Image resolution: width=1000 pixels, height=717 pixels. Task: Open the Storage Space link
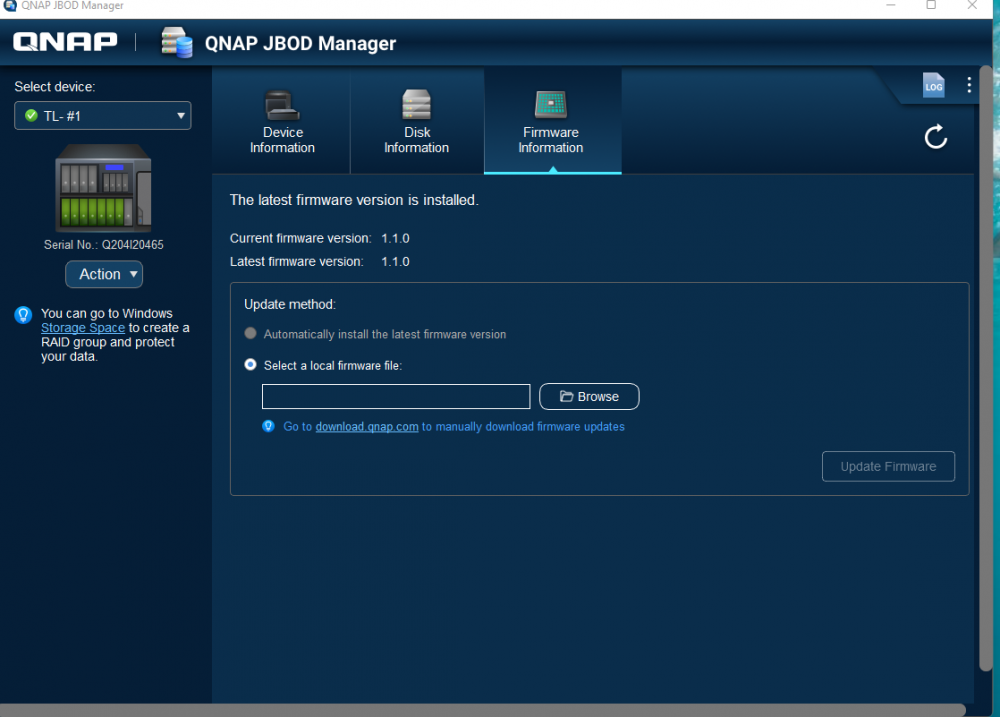(83, 328)
